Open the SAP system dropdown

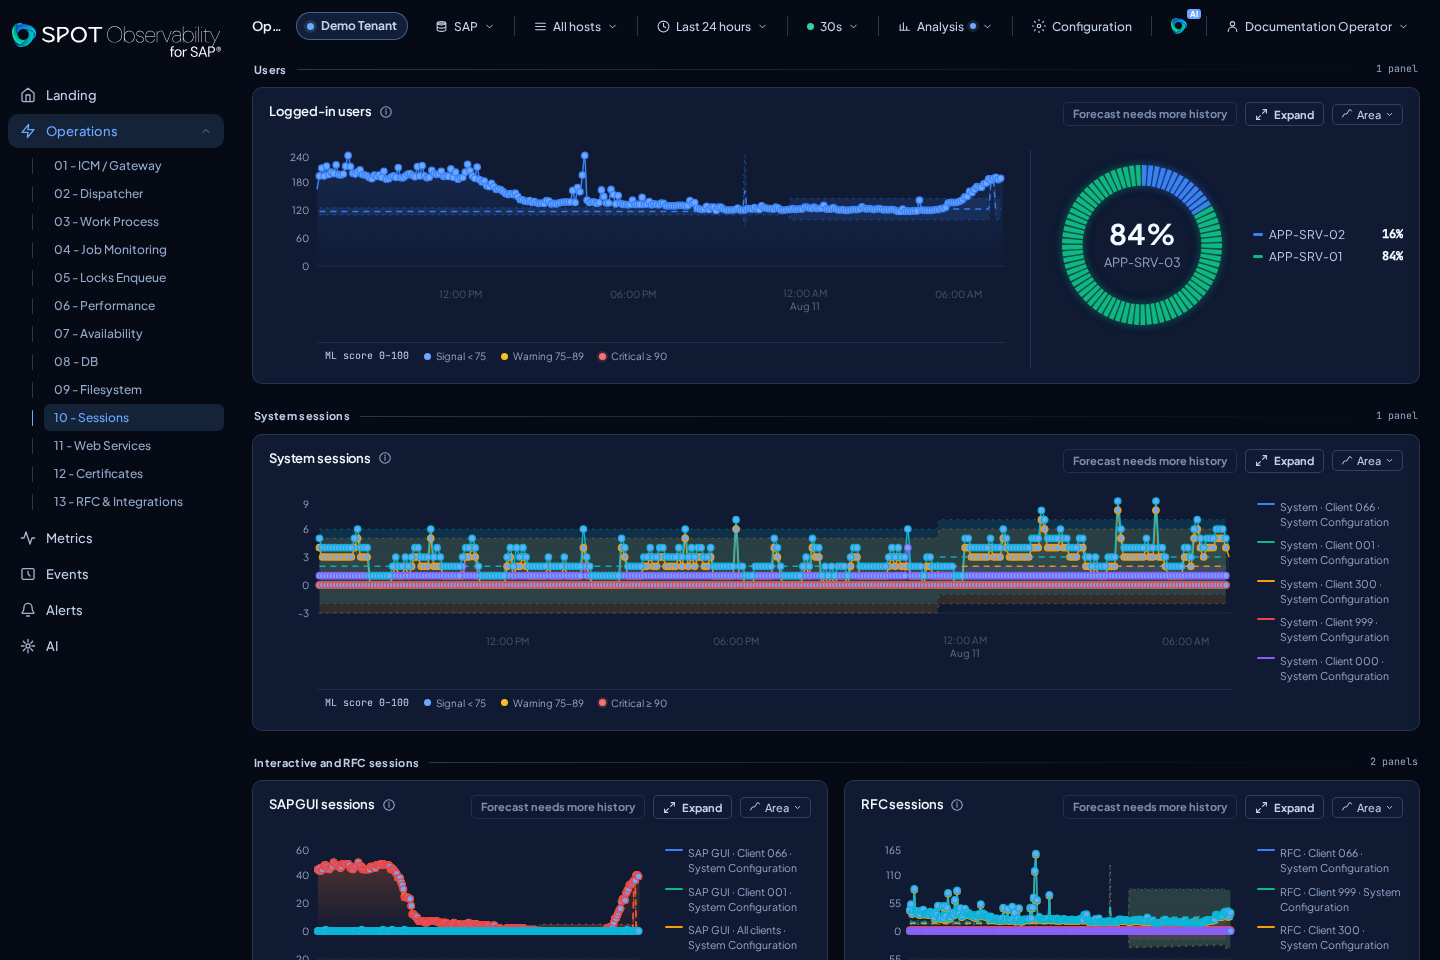[465, 27]
